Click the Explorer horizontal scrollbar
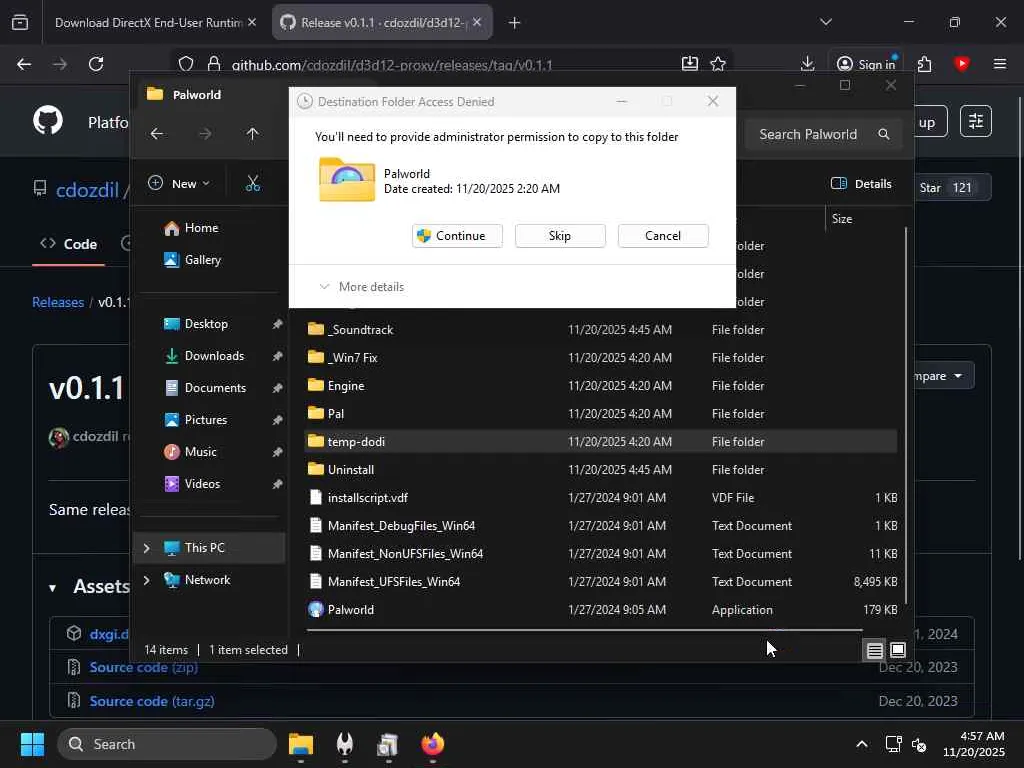Screen dimensions: 1024x768 coord(584,630)
